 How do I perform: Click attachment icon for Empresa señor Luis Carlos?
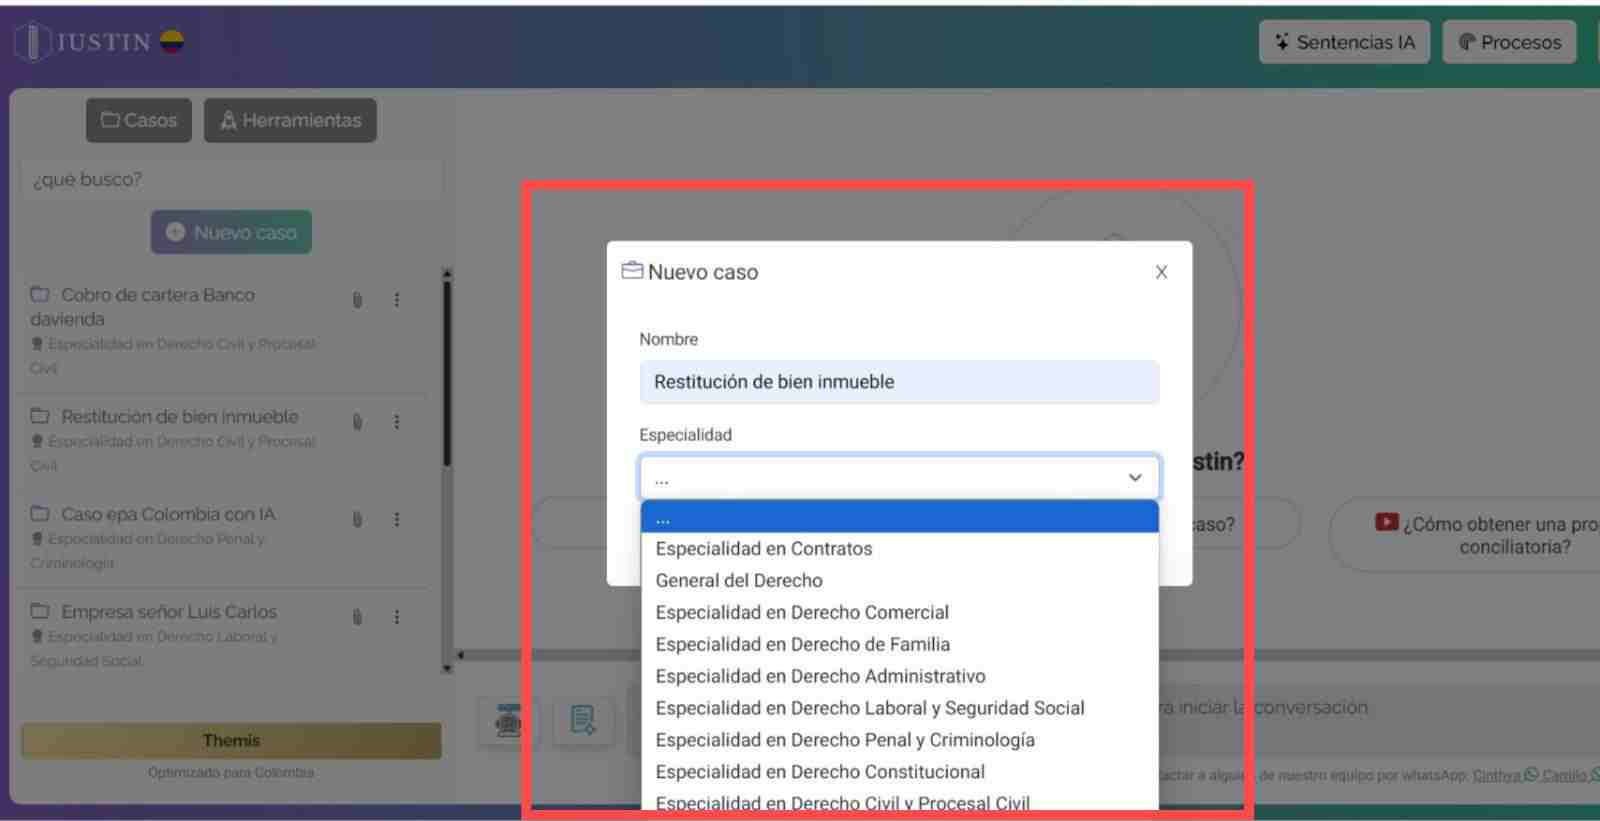click(357, 617)
